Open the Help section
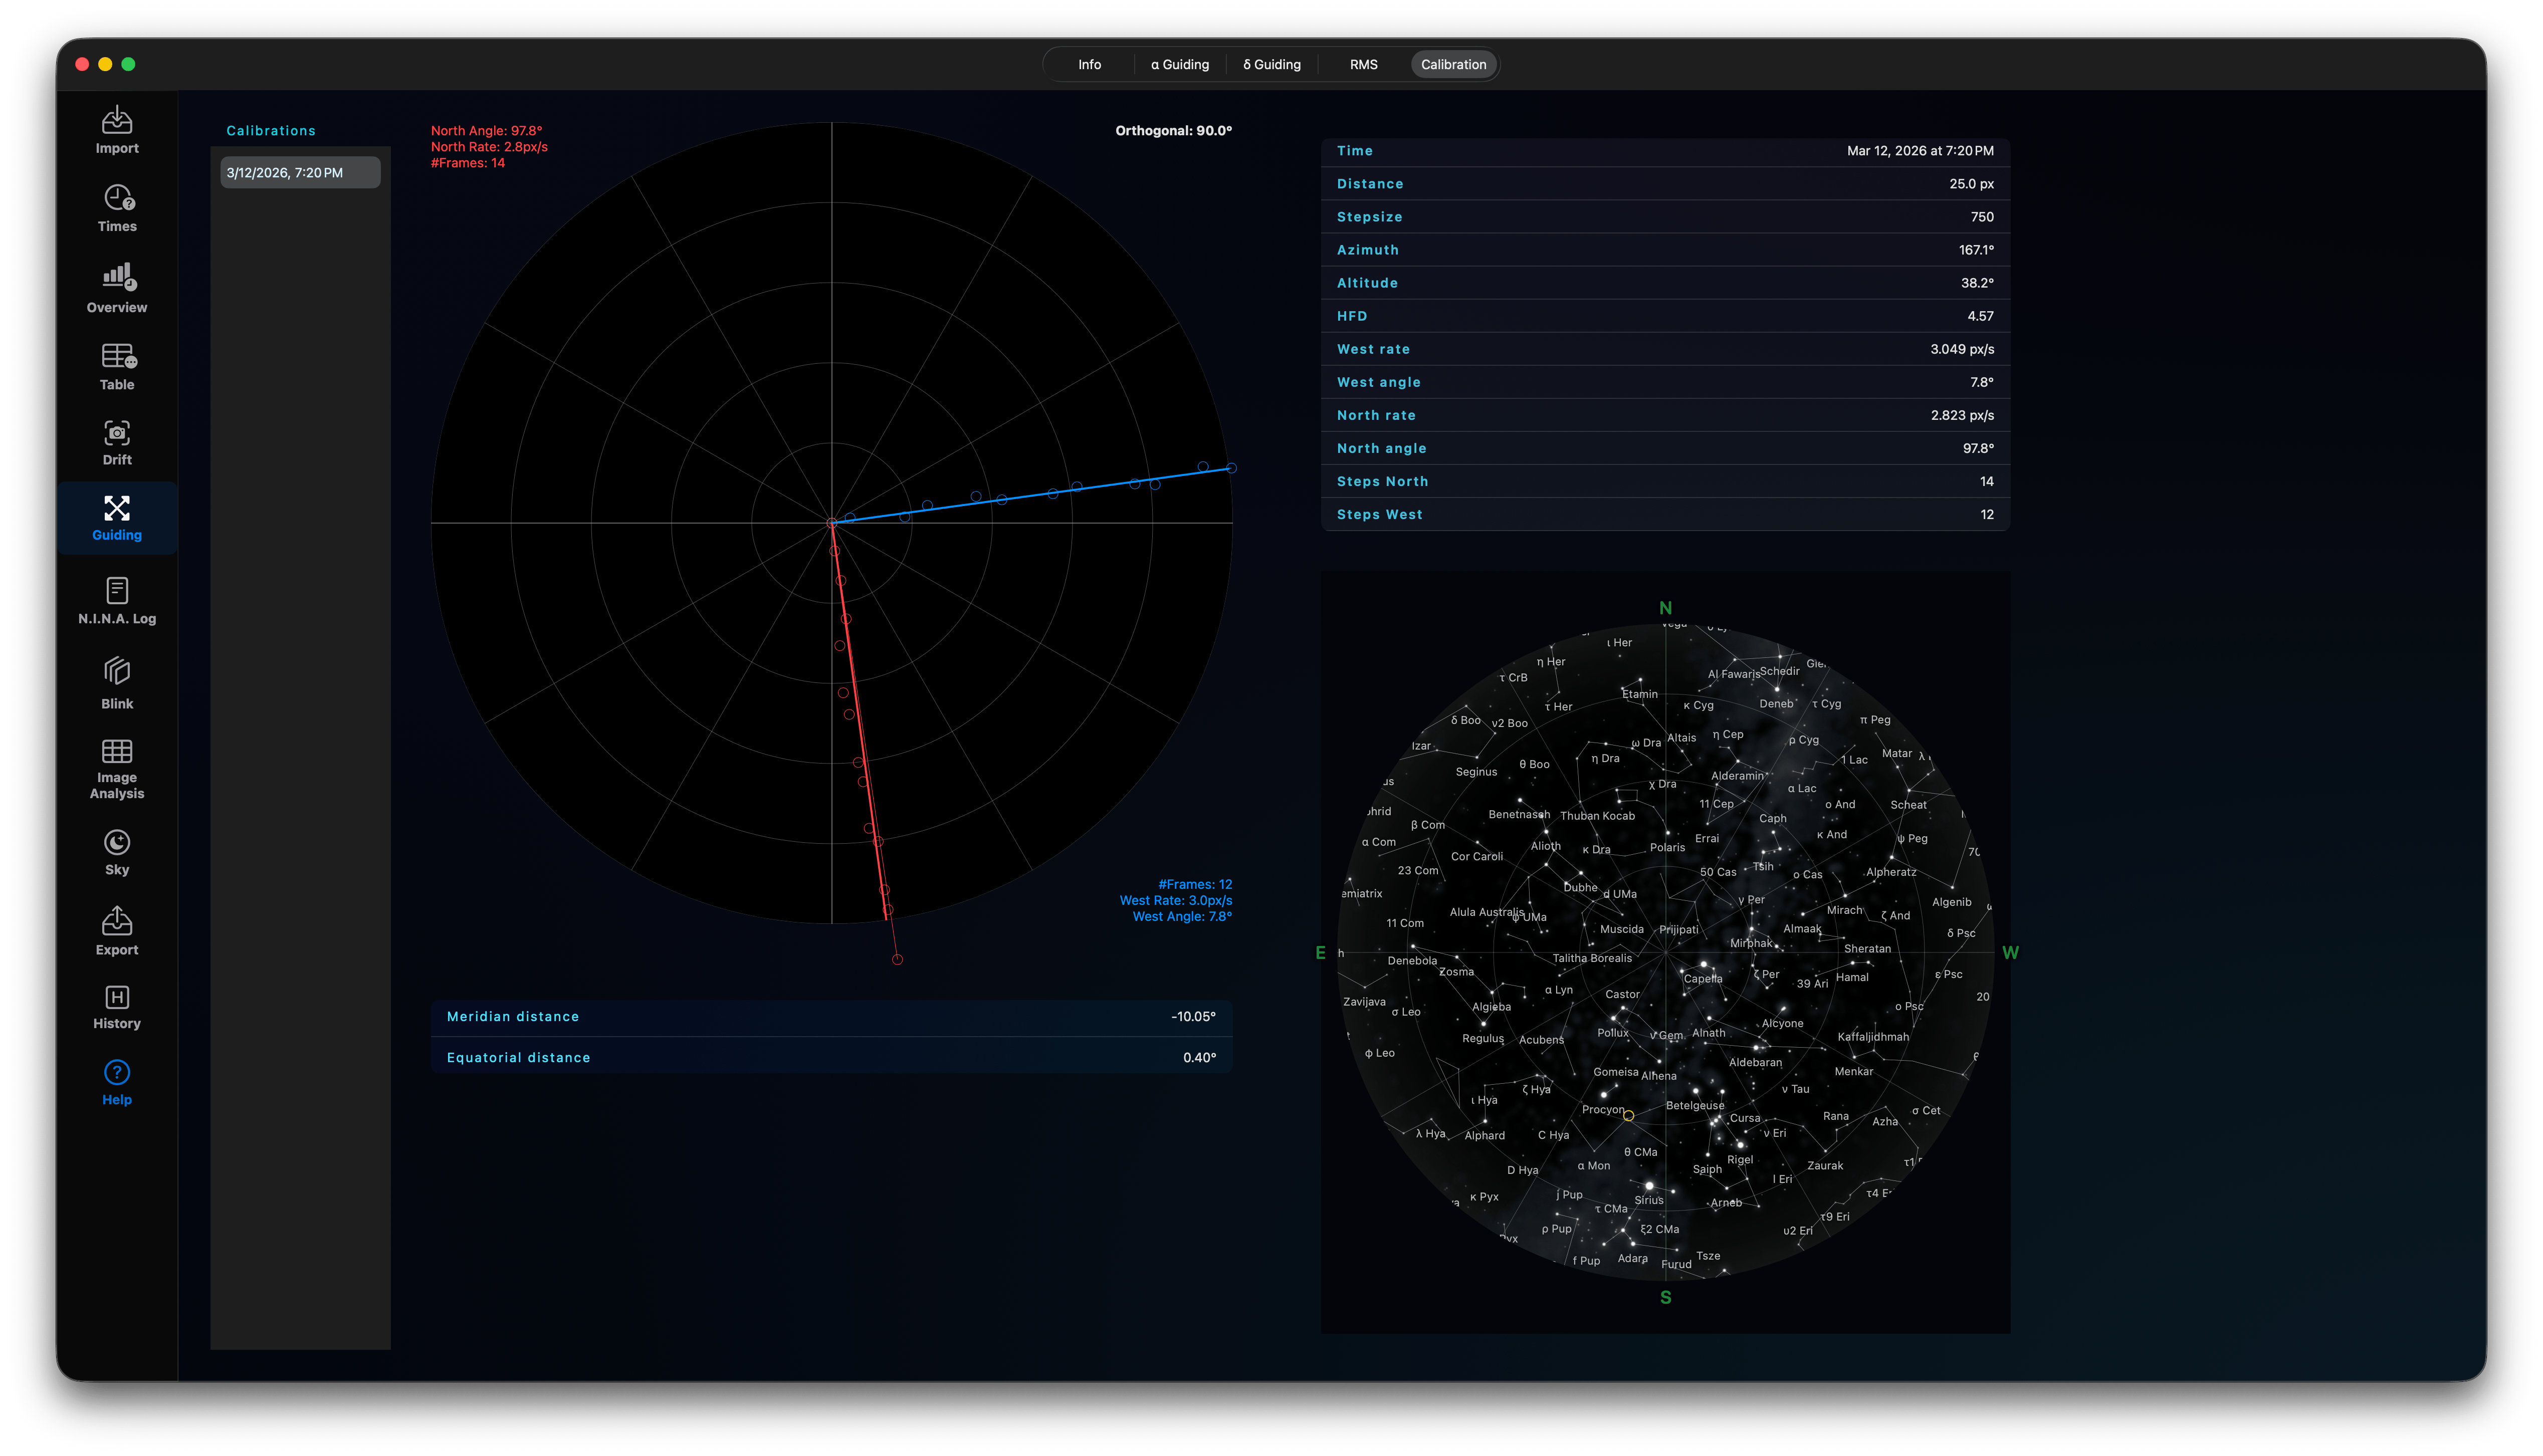 (117, 1083)
